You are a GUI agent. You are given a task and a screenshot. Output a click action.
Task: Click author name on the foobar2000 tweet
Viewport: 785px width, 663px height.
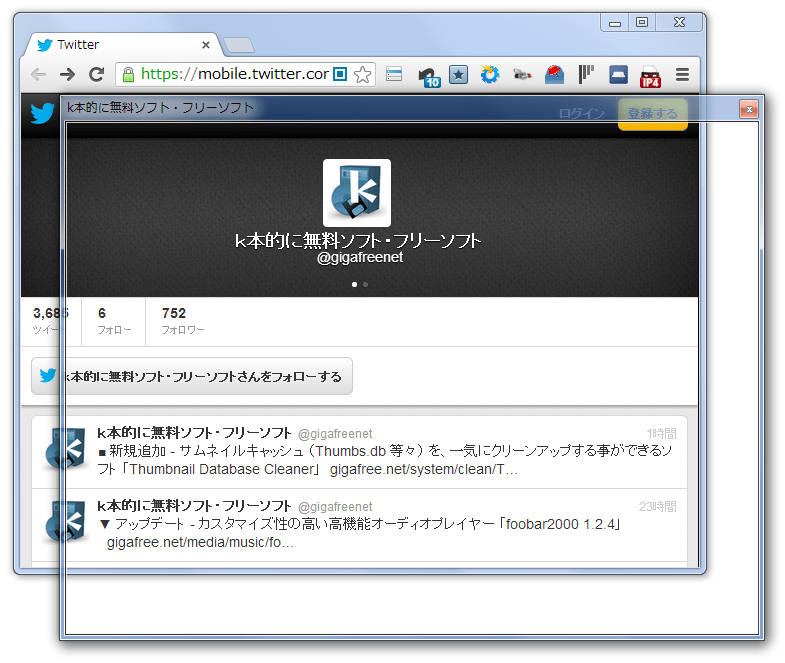pyautogui.click(x=194, y=506)
